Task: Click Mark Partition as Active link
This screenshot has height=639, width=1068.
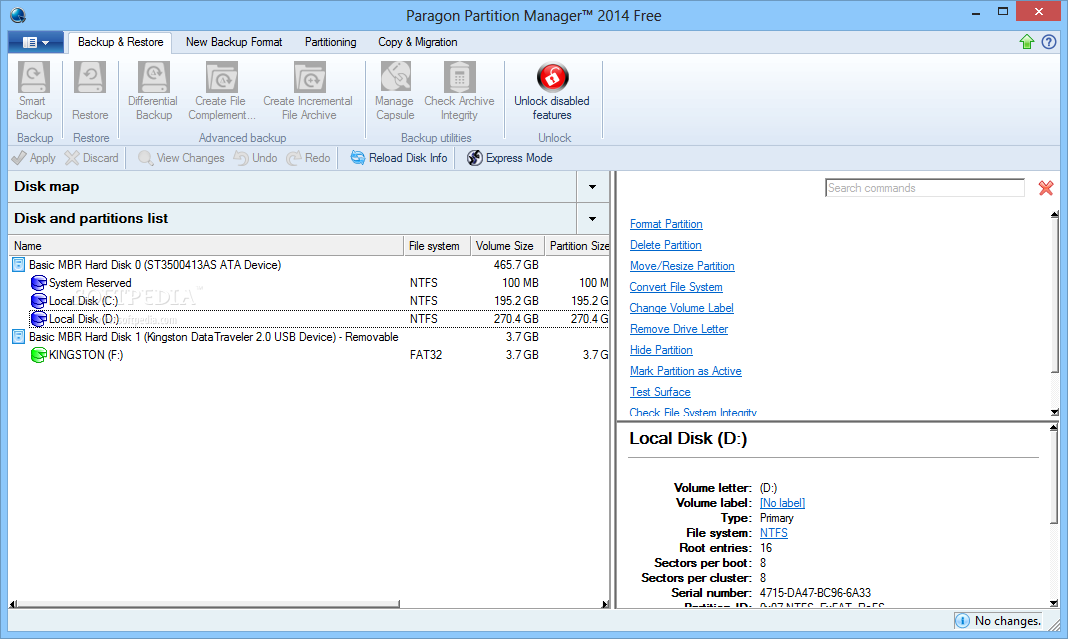Action: pyautogui.click(x=685, y=371)
